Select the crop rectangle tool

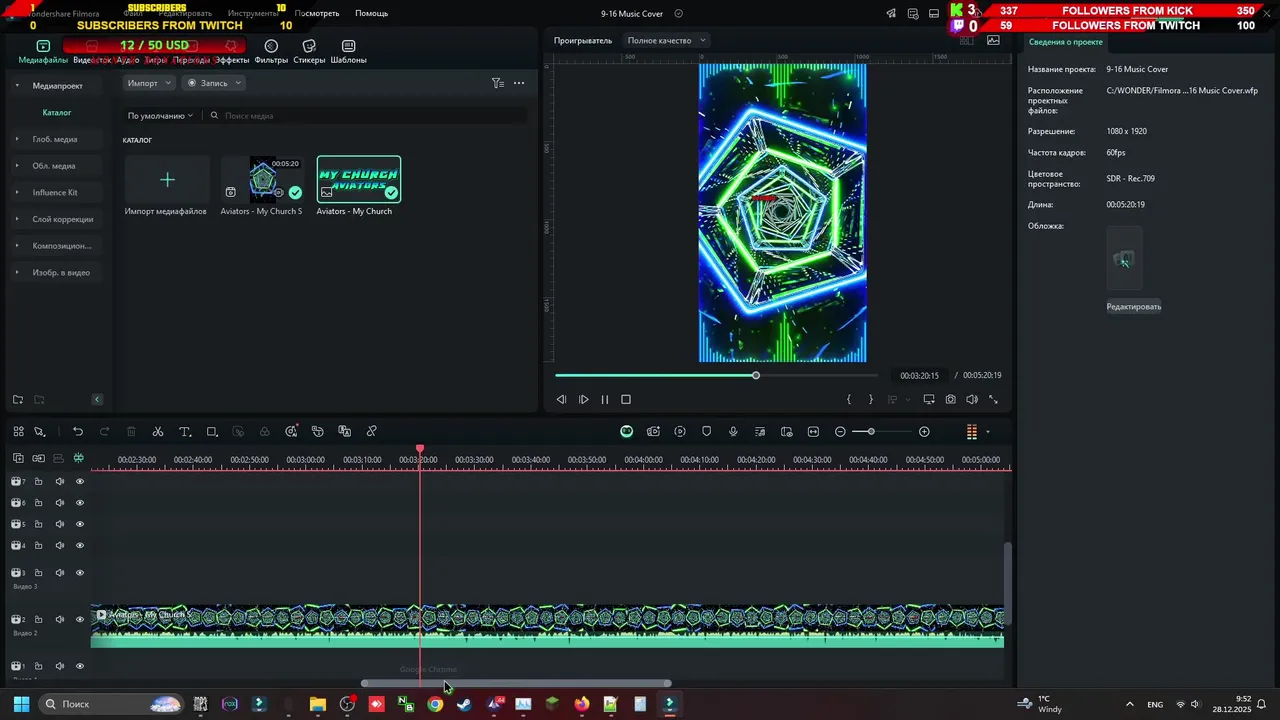(x=212, y=431)
